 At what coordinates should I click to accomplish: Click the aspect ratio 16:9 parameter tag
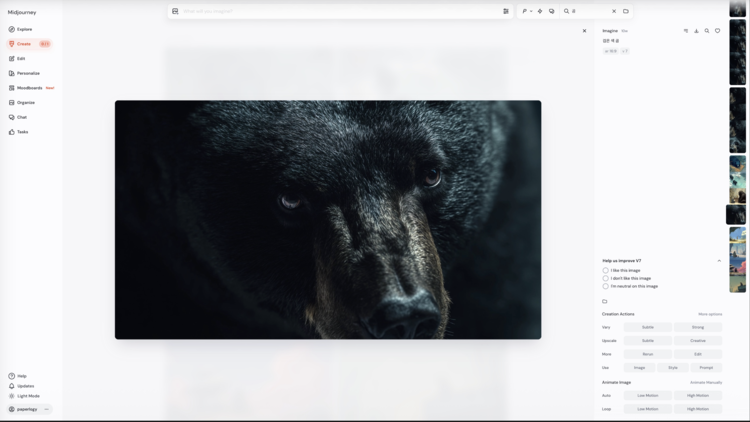click(x=610, y=51)
